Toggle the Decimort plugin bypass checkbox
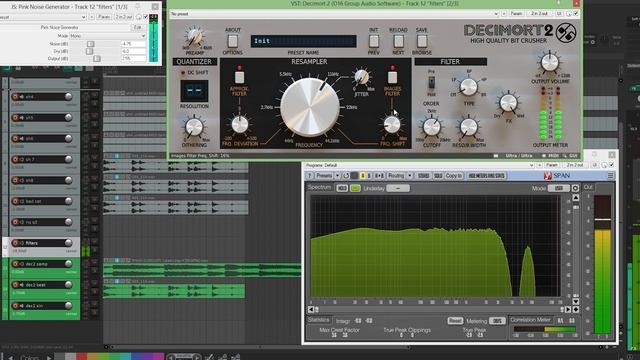The width and height of the screenshot is (640, 360). 576,14
